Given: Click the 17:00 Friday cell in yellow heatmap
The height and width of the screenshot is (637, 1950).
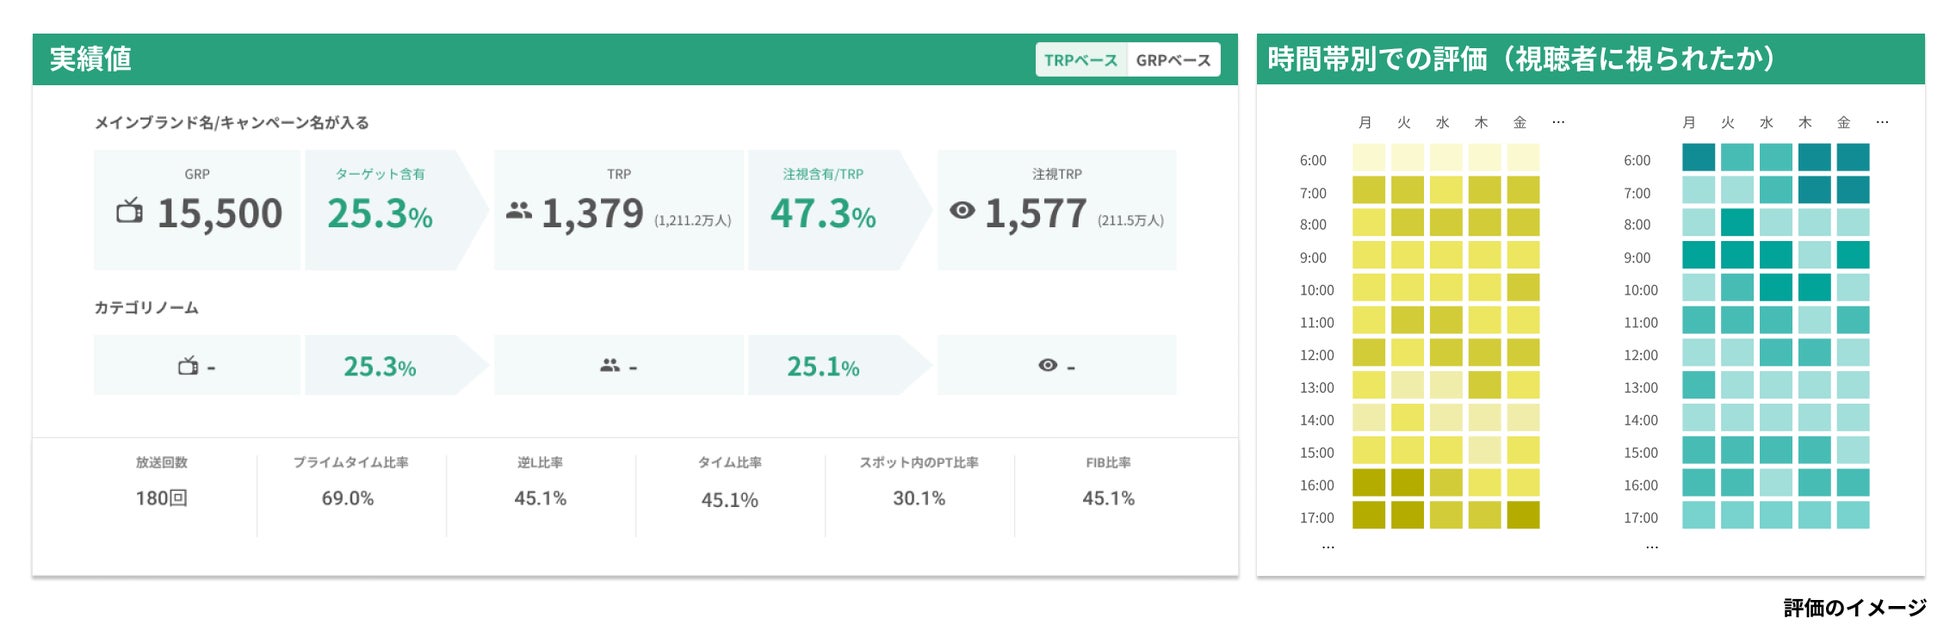Looking at the screenshot, I should 1523,515.
